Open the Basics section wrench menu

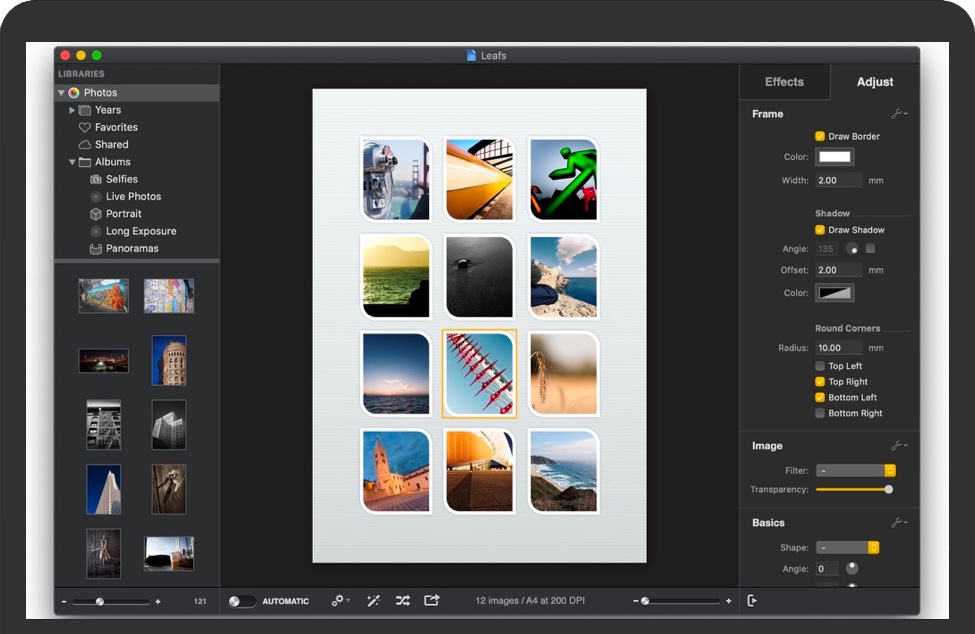coord(898,523)
